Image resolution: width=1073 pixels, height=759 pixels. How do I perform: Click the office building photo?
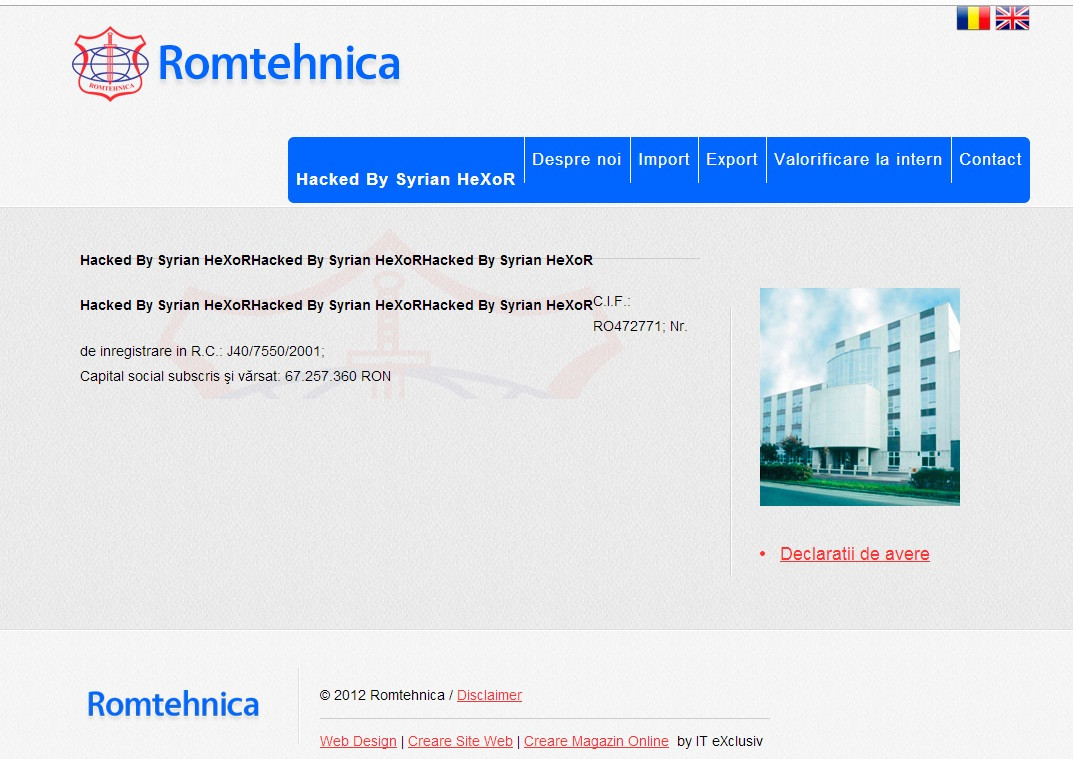(859, 396)
